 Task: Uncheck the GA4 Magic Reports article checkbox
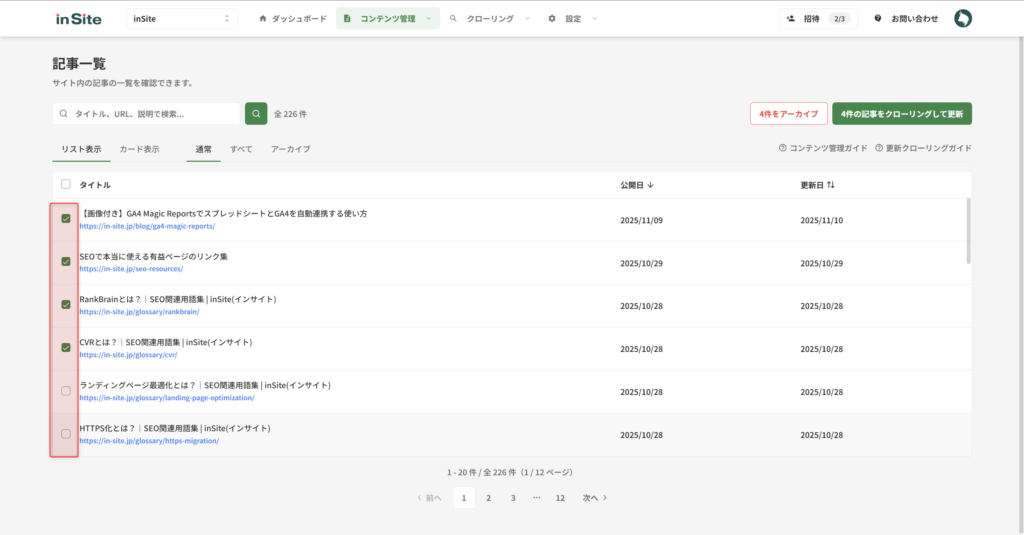[x=66, y=219]
